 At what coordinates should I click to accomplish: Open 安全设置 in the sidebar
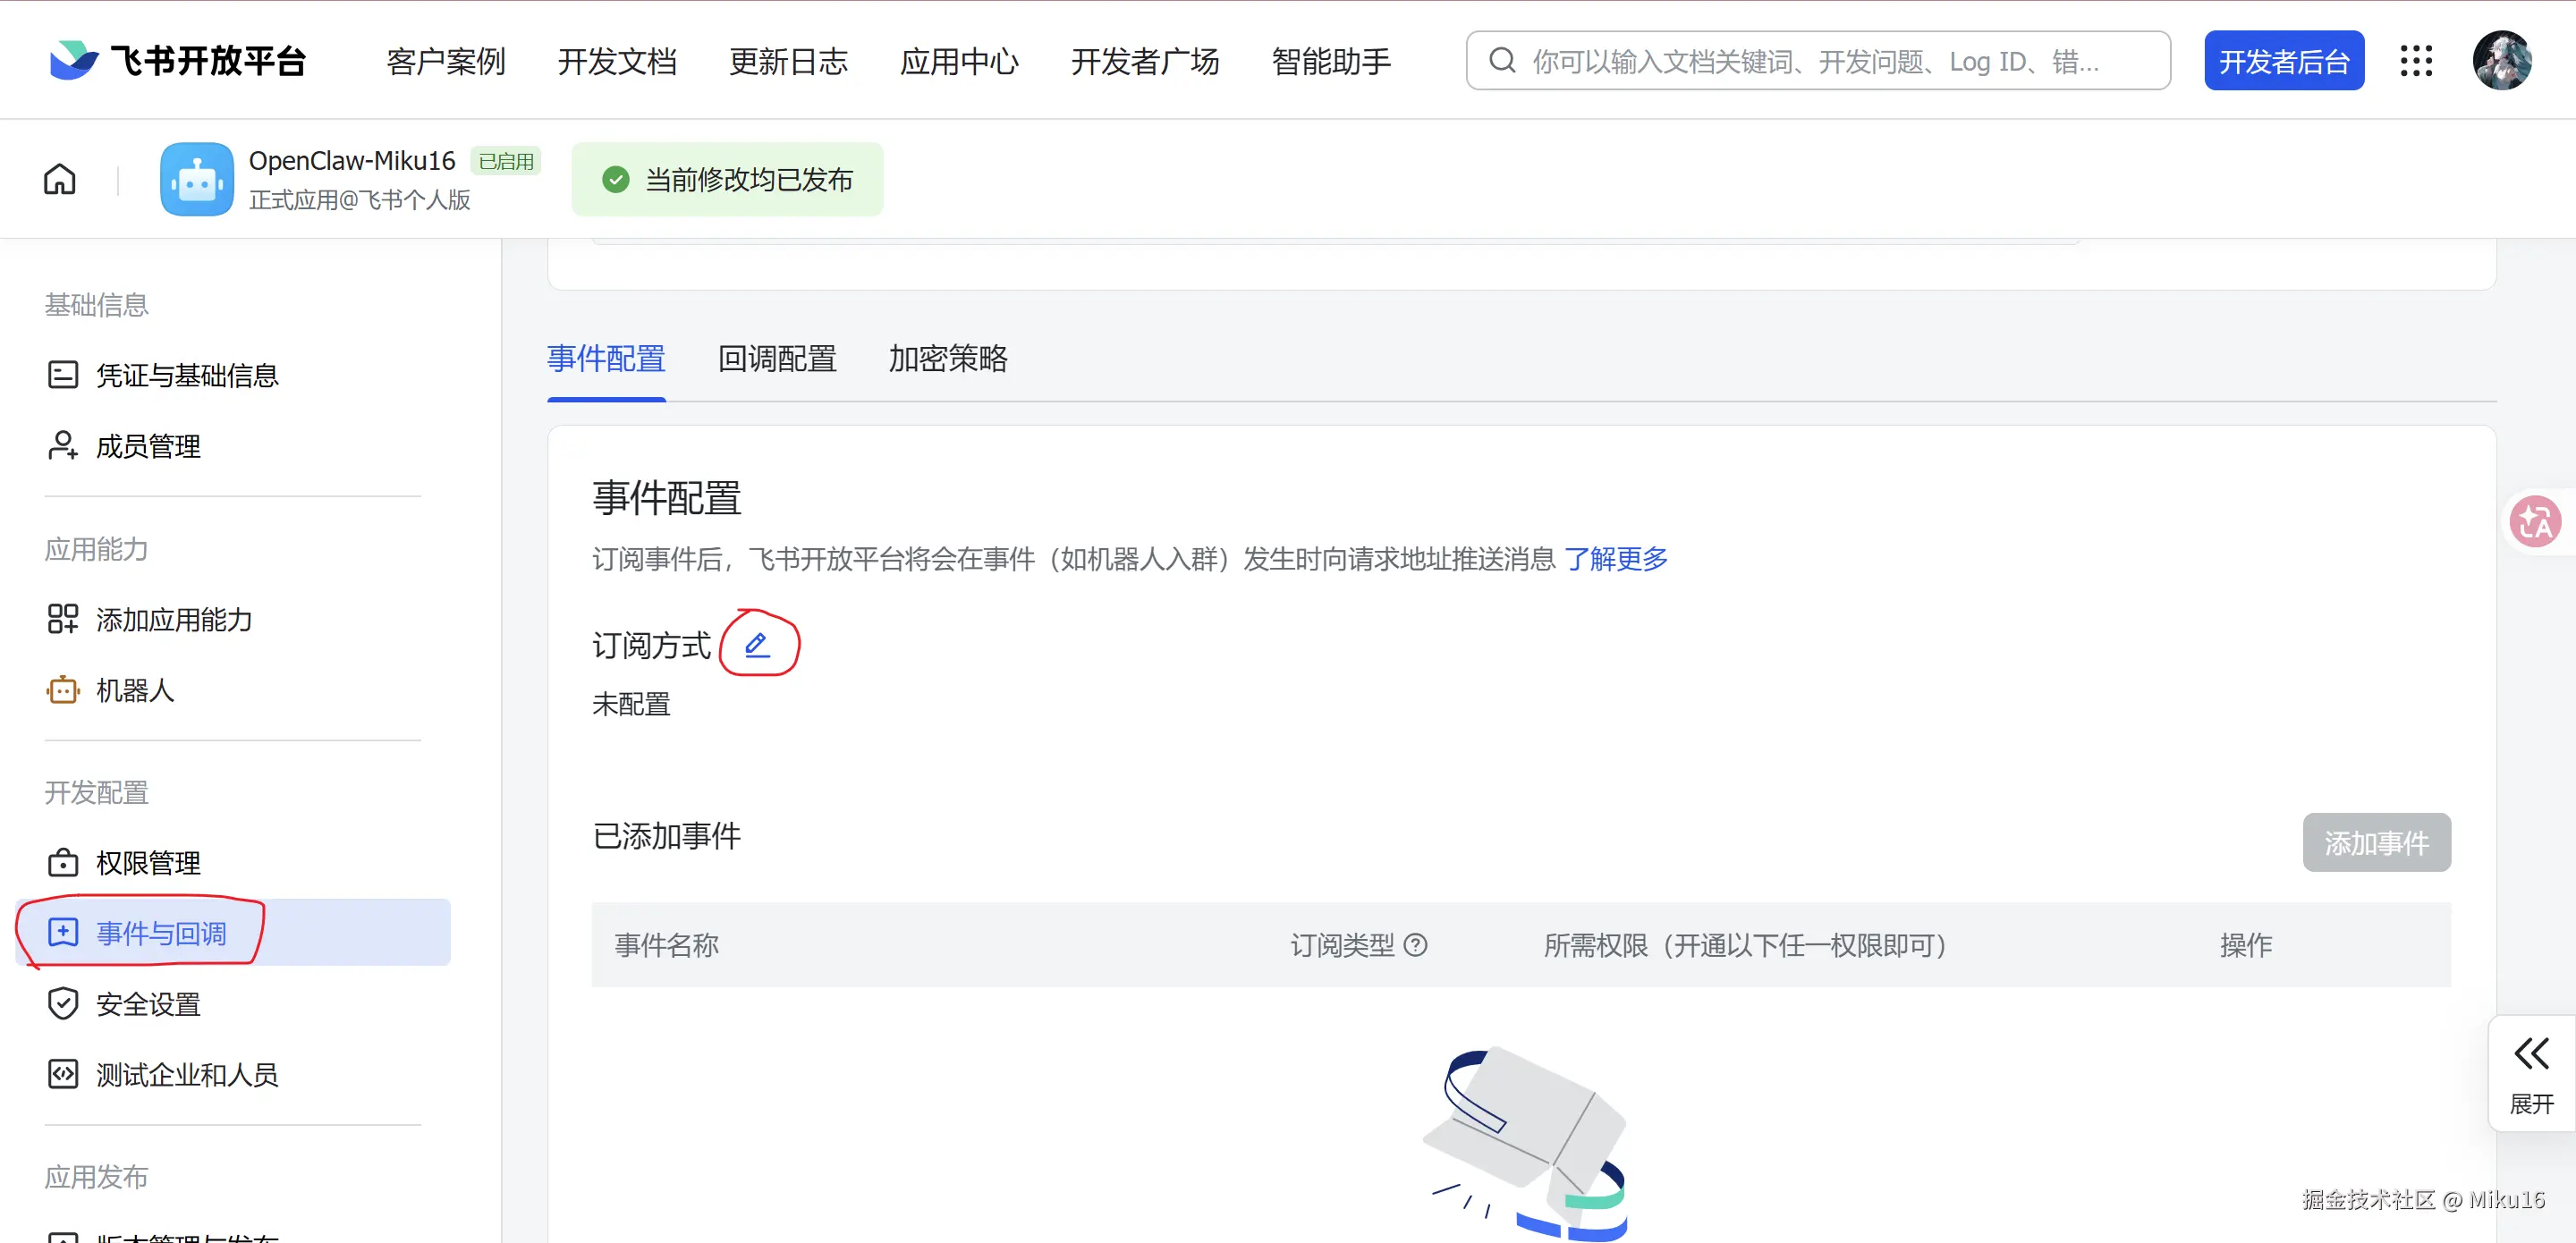tap(148, 1004)
